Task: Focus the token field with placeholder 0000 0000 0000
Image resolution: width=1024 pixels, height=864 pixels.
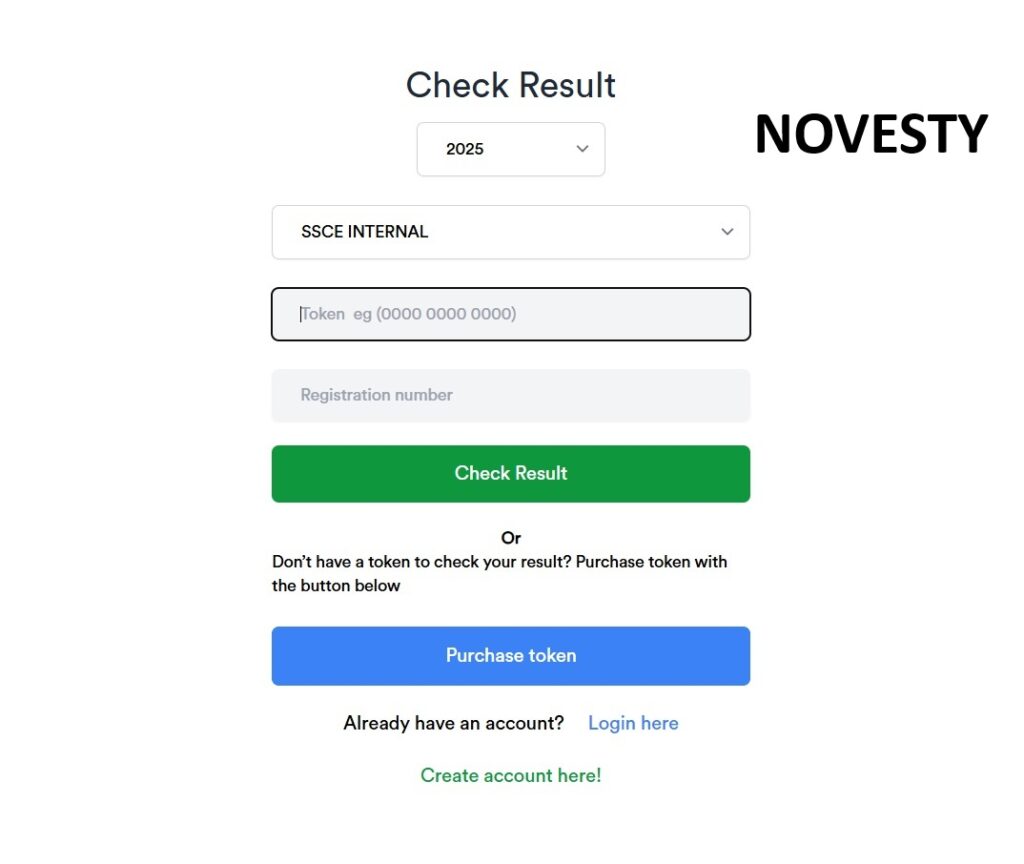Action: [510, 313]
